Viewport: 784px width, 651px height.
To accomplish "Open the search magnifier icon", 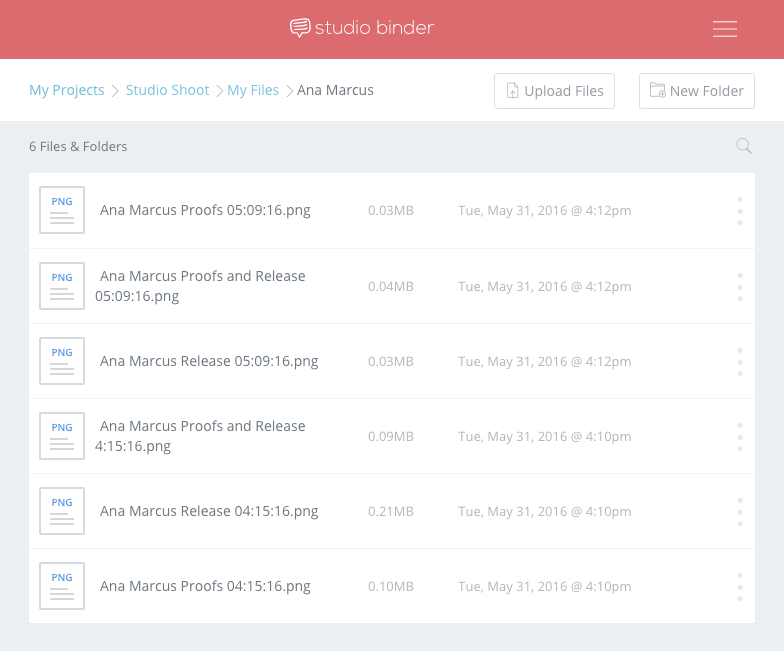I will click(x=744, y=146).
